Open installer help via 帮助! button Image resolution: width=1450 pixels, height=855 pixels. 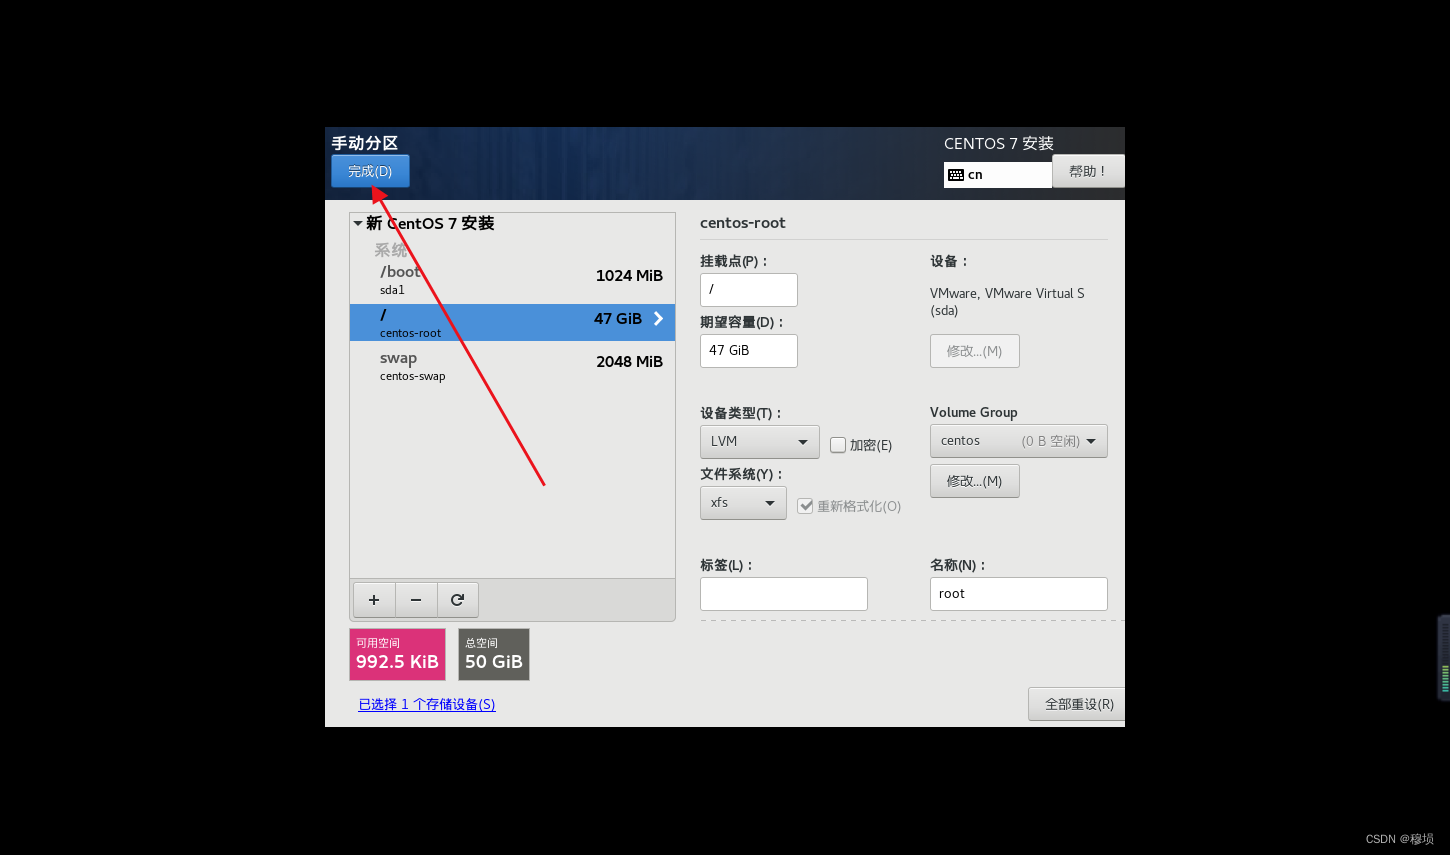pyautogui.click(x=1087, y=171)
